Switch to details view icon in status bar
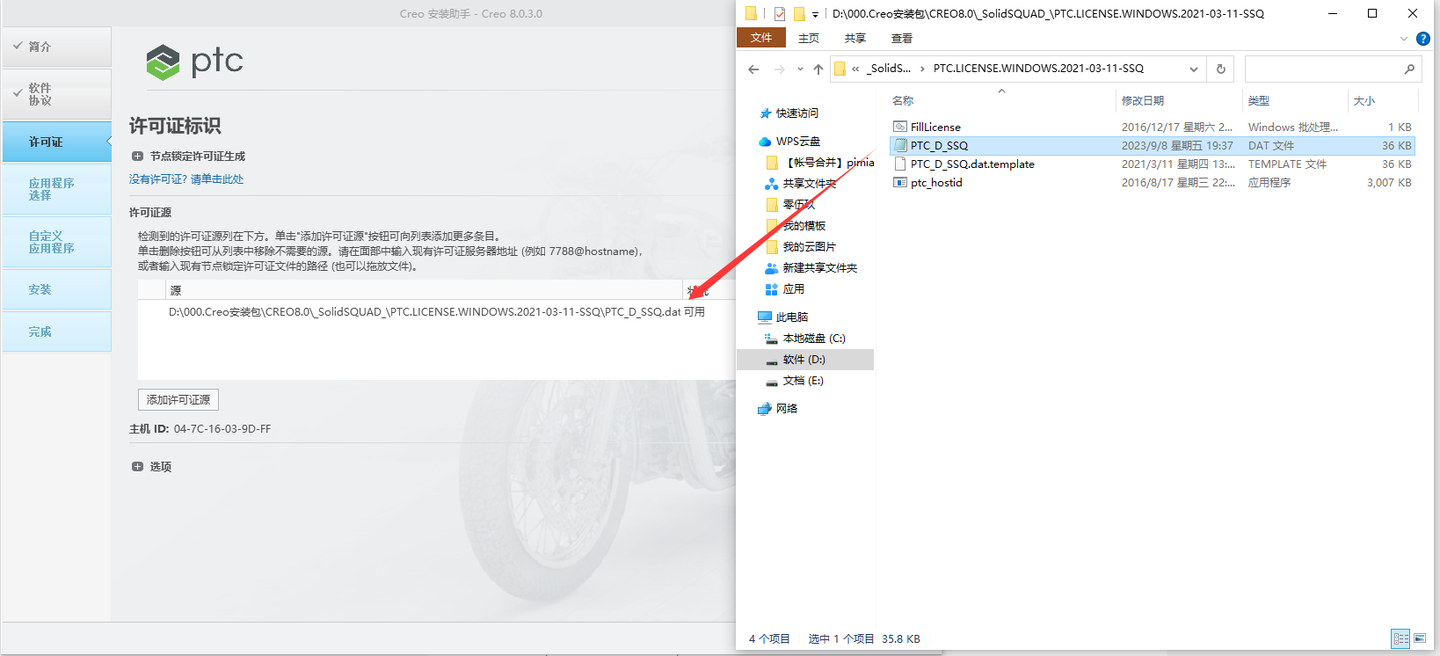The width and height of the screenshot is (1440, 656). pyautogui.click(x=1400, y=638)
